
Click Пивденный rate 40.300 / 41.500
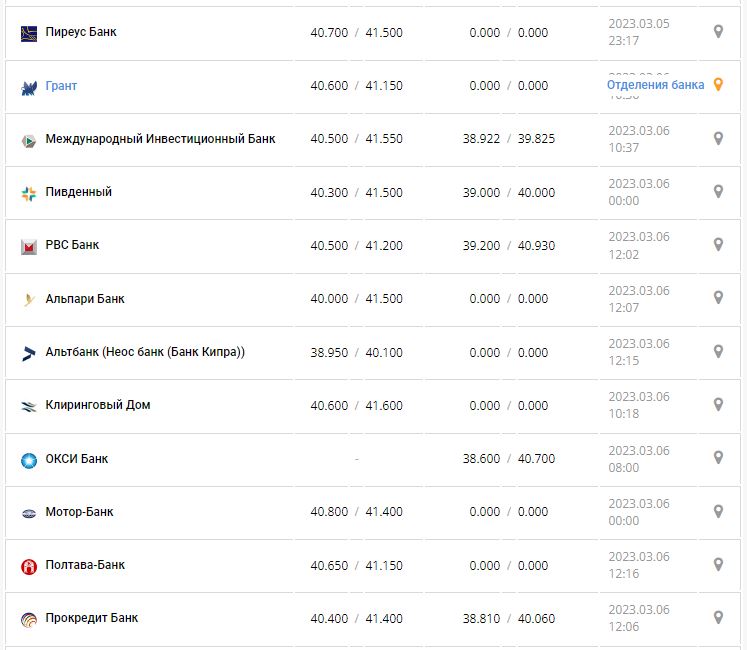pyautogui.click(x=356, y=192)
